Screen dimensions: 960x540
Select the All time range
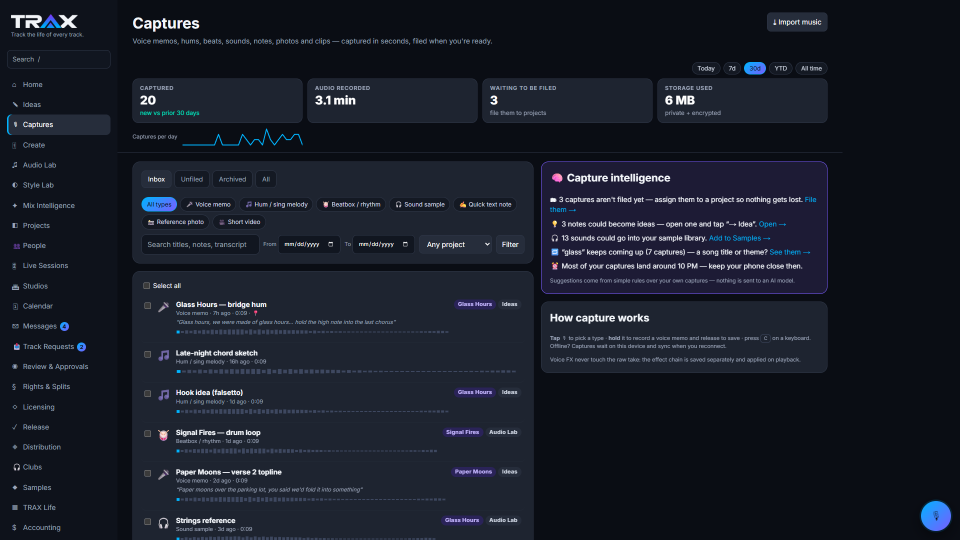point(811,69)
